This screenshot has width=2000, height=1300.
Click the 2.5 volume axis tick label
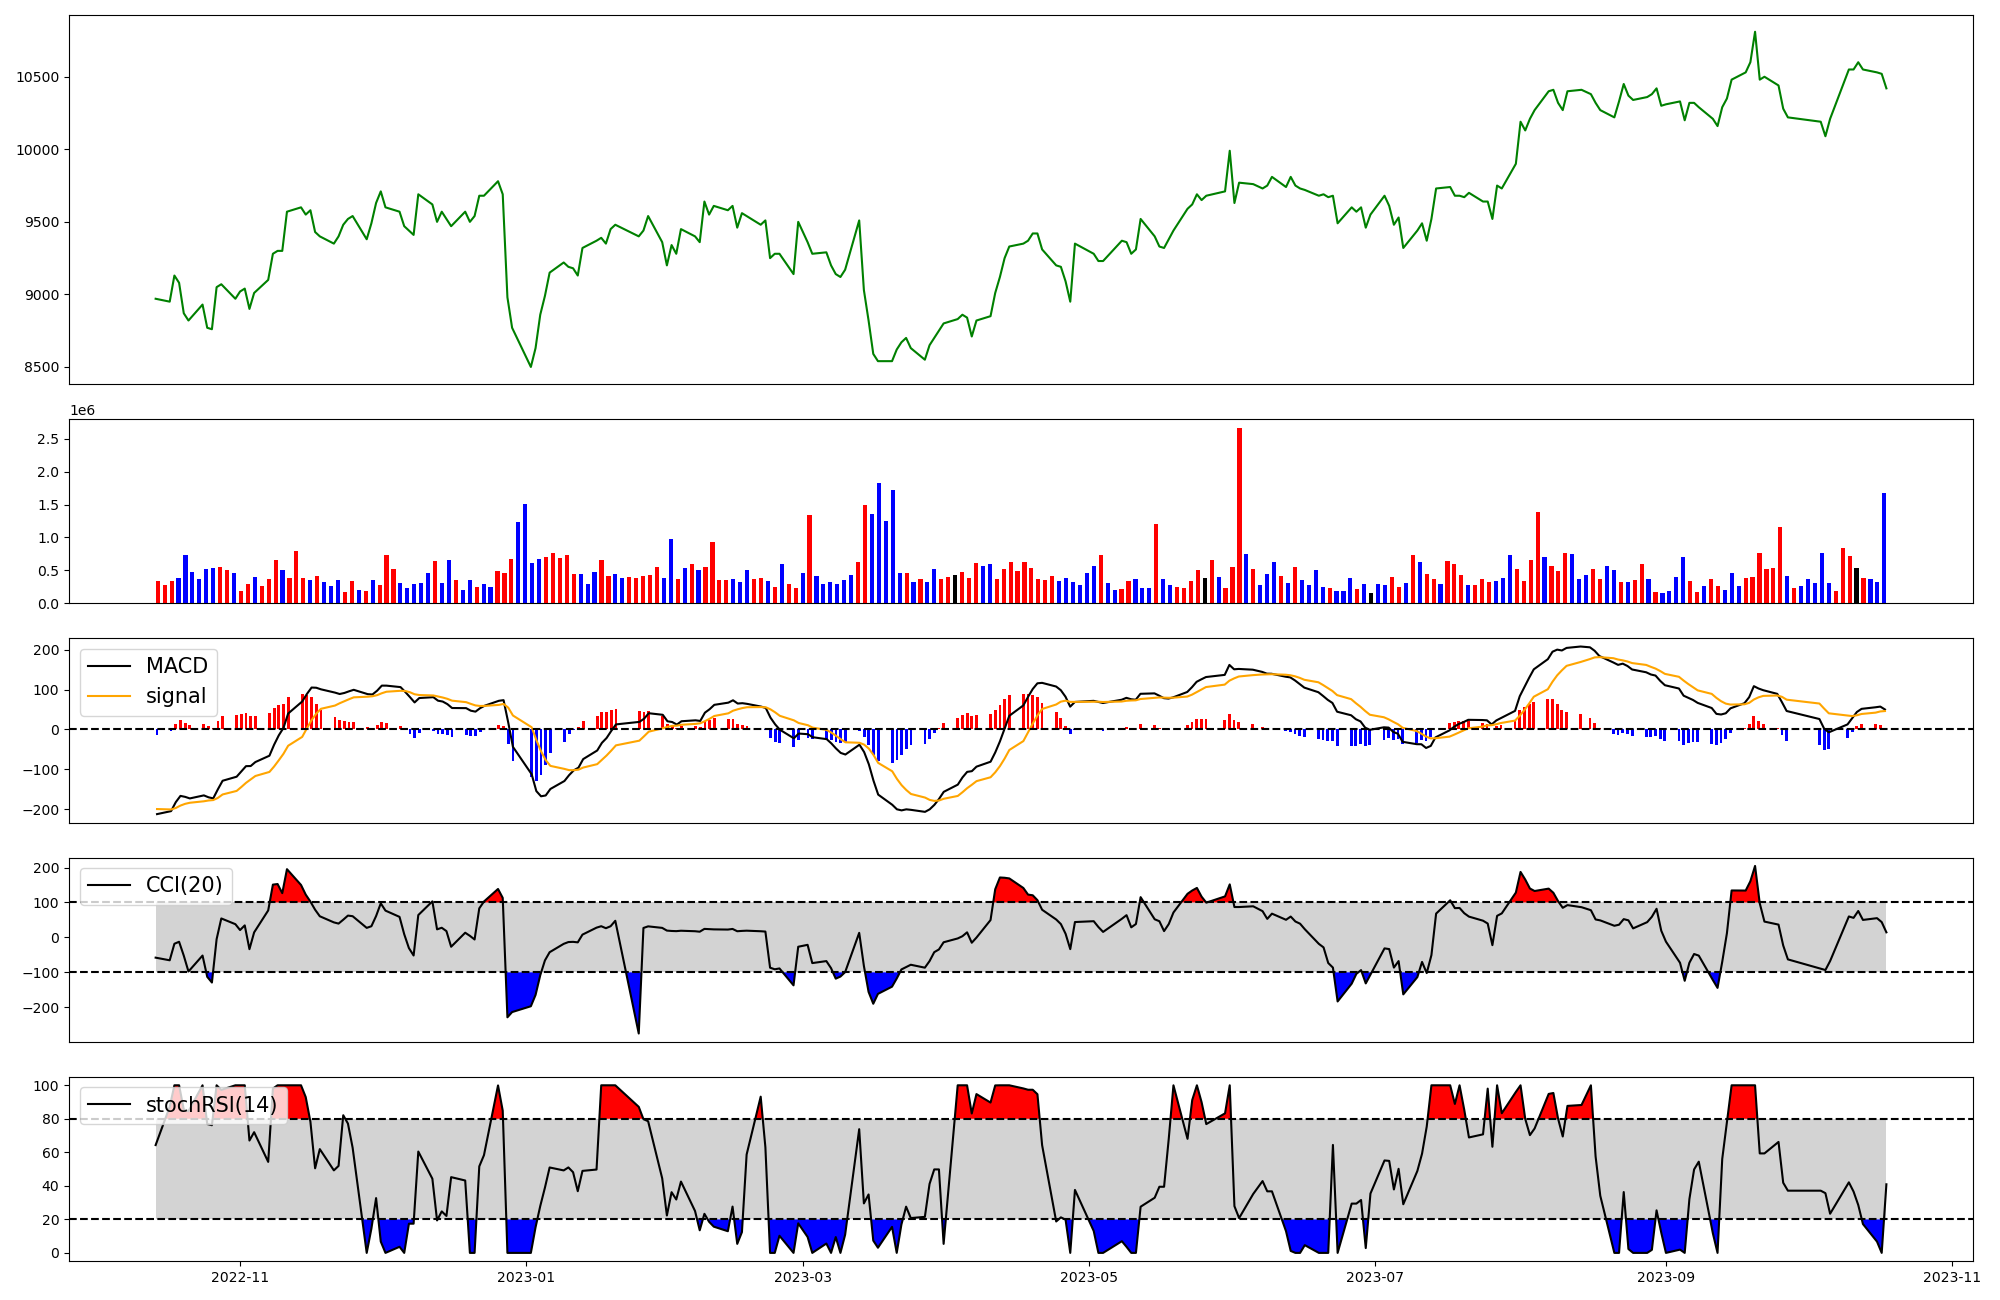[47, 439]
